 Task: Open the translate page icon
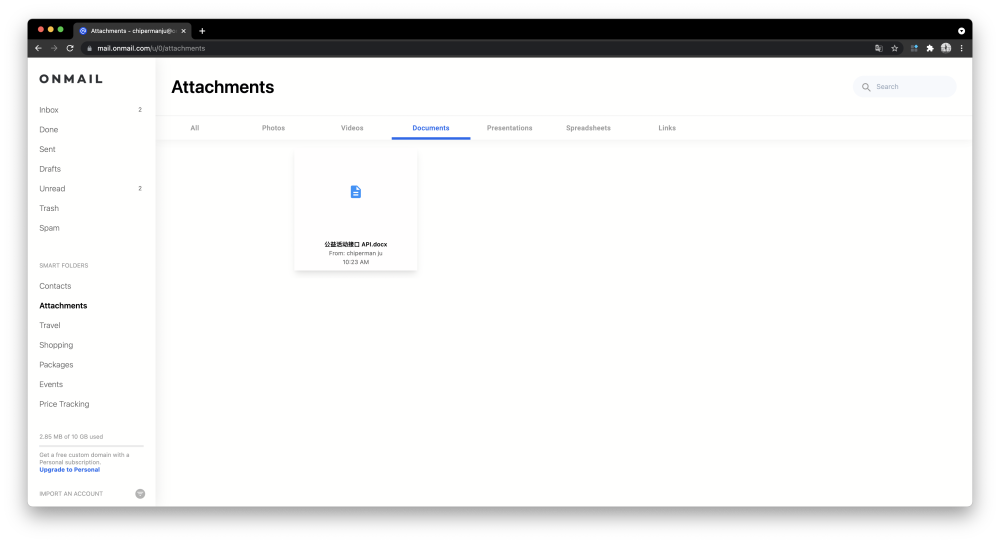click(x=879, y=48)
